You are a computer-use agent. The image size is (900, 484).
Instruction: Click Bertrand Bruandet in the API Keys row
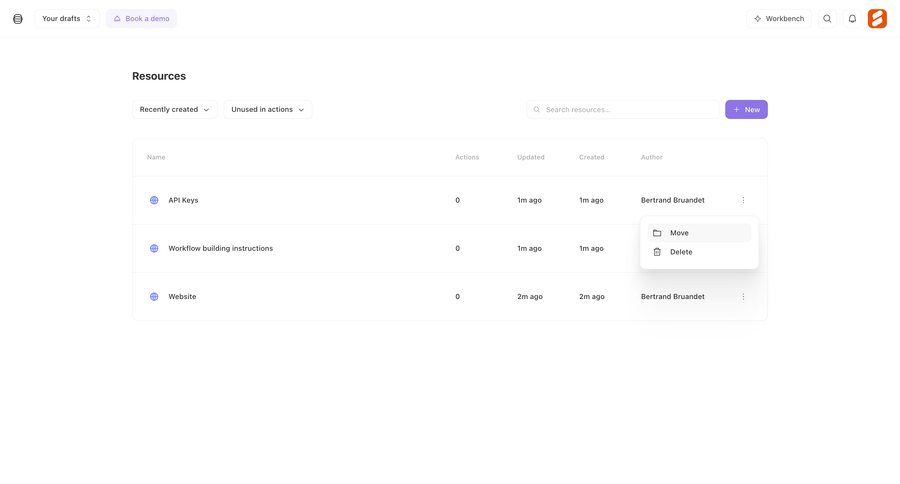[x=673, y=200]
